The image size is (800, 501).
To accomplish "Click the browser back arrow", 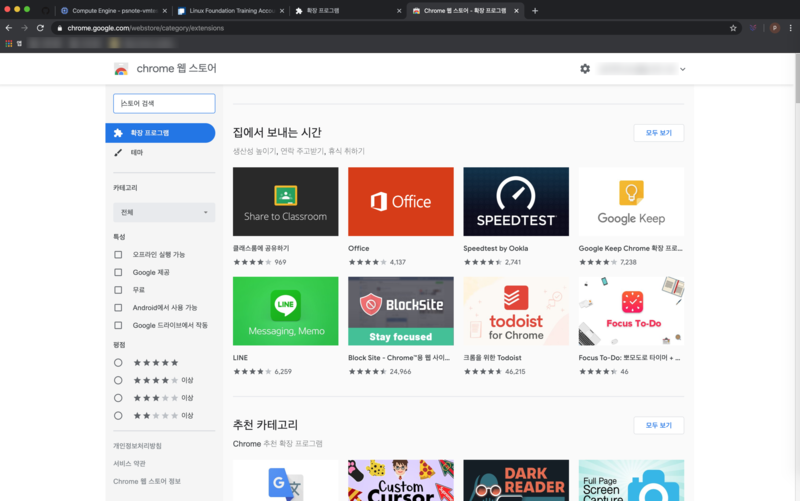I will coord(9,28).
